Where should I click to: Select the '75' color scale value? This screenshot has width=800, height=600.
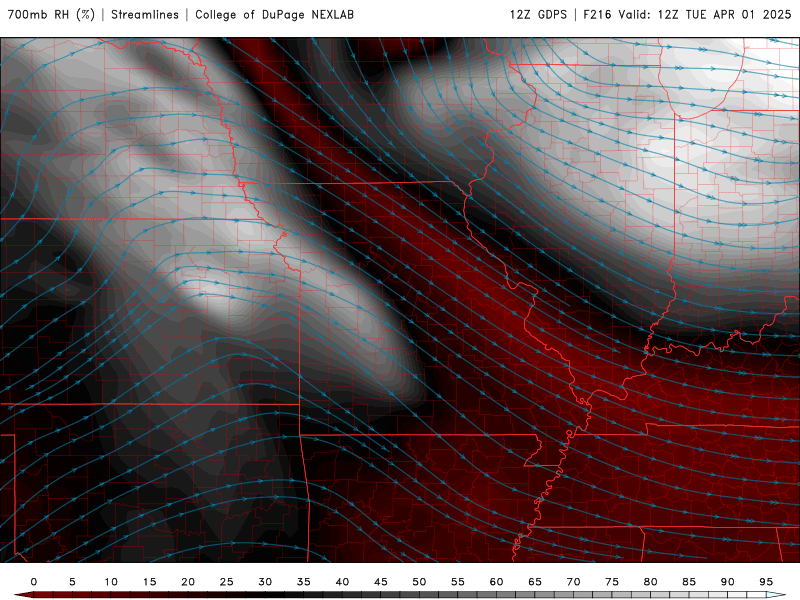tap(612, 582)
